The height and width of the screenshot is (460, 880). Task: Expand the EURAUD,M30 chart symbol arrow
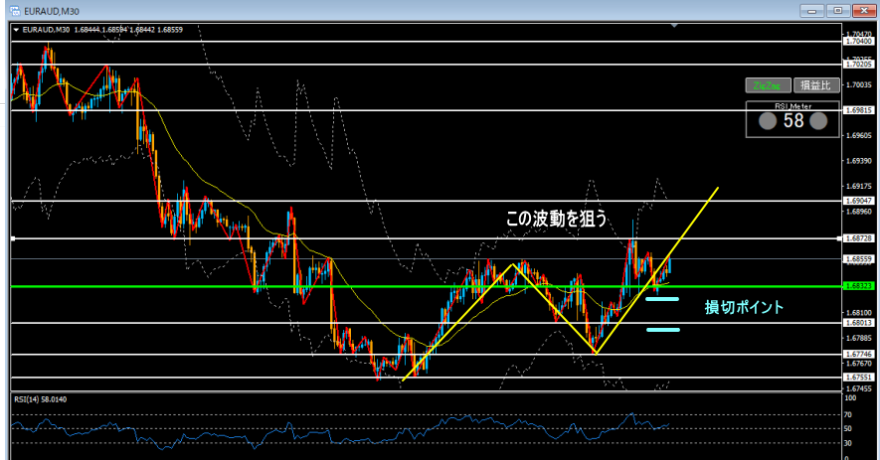click(x=15, y=30)
